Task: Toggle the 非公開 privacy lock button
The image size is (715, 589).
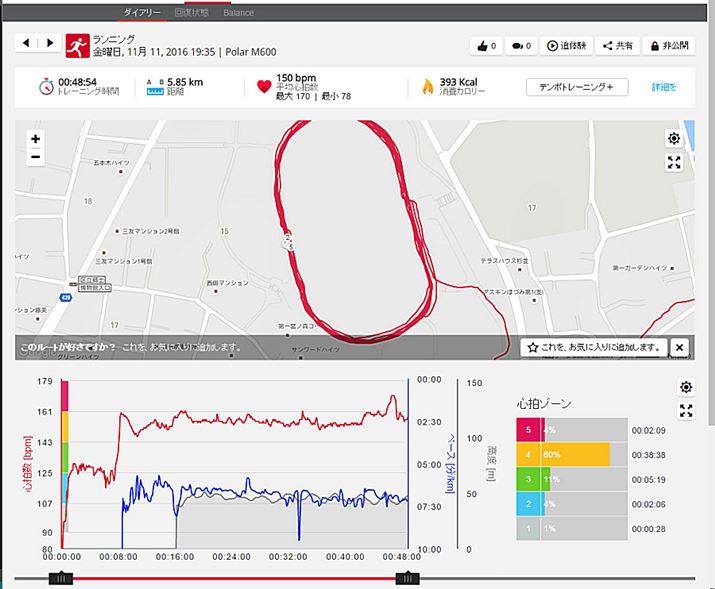Action: (668, 46)
